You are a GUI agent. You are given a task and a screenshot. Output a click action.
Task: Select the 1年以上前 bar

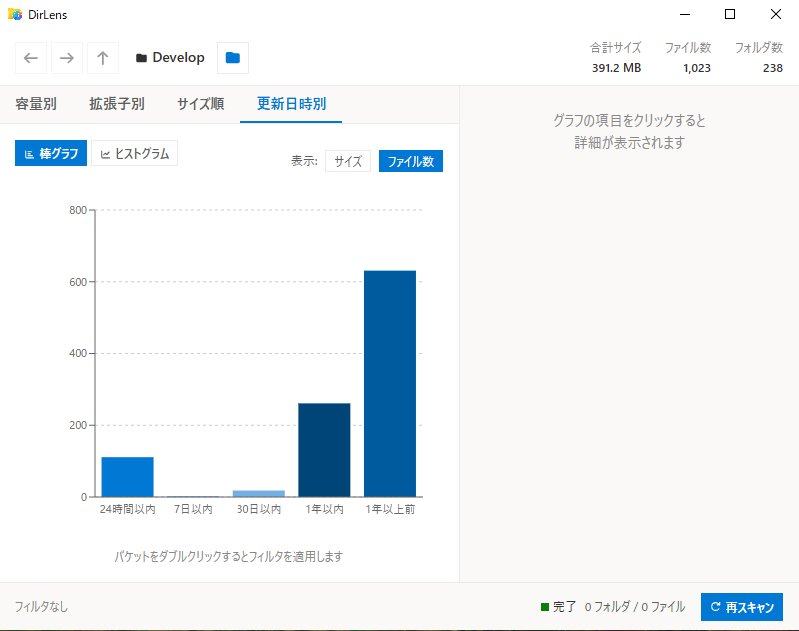[390, 384]
